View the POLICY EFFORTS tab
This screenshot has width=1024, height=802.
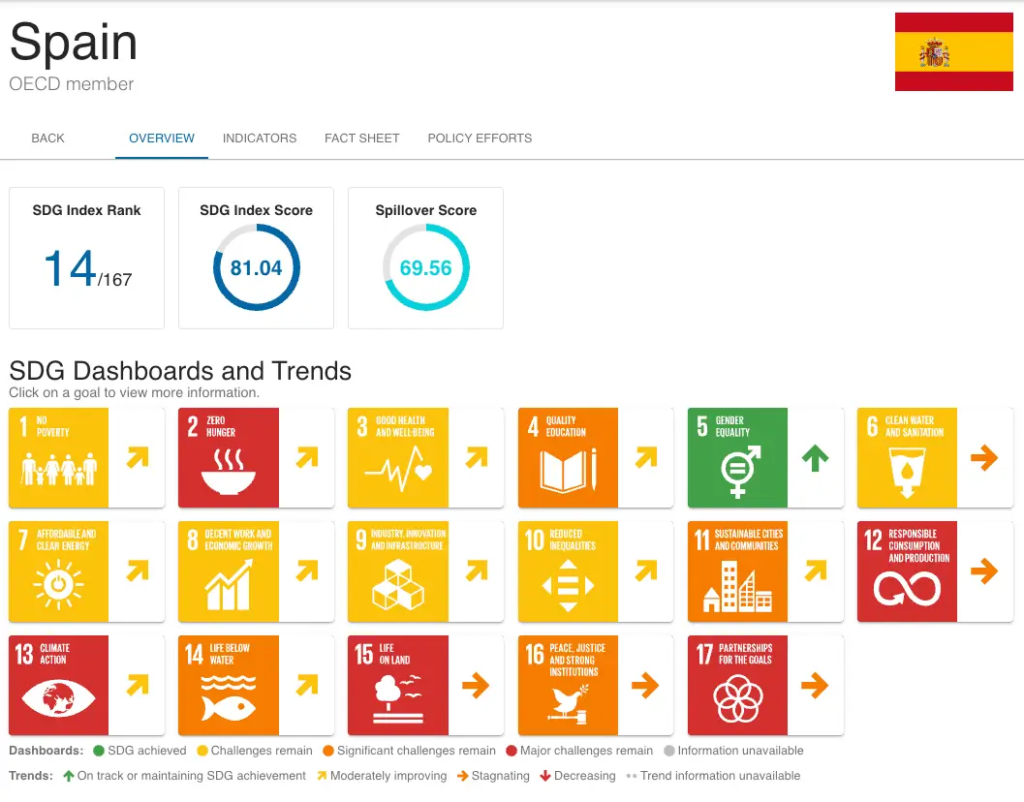(480, 138)
